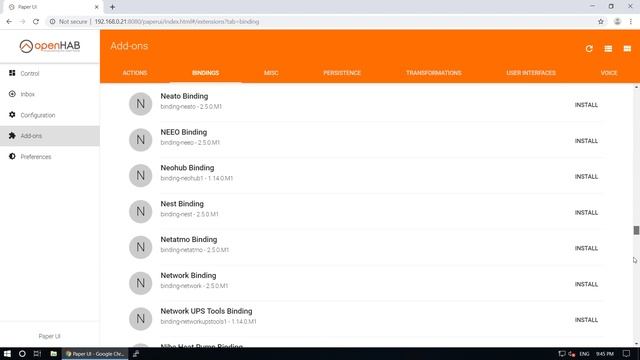
Task: Click the Neato Binding avatar icon
Action: point(140,104)
